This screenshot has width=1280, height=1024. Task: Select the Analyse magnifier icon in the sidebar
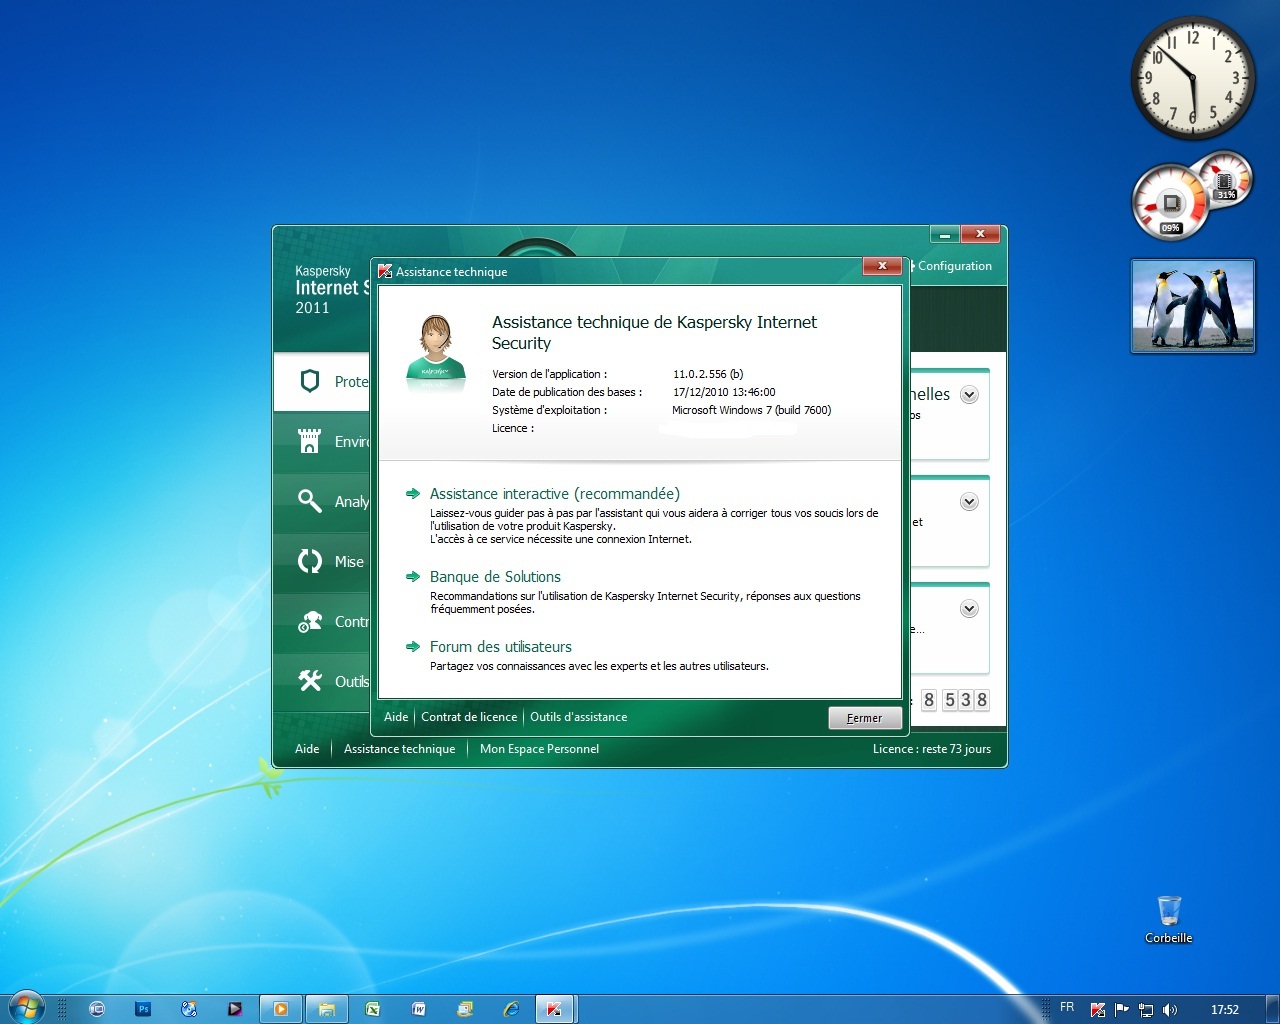[310, 501]
